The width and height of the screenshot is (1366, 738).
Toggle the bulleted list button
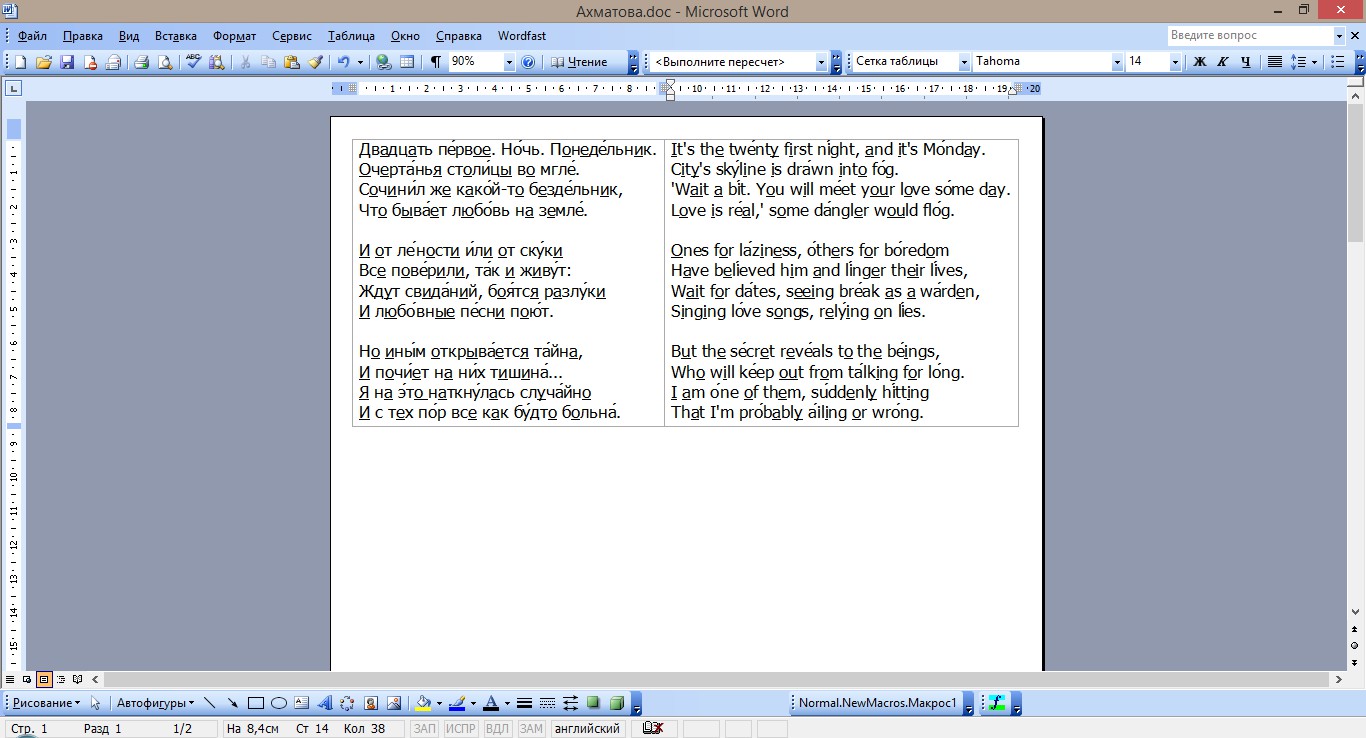coord(1338,62)
